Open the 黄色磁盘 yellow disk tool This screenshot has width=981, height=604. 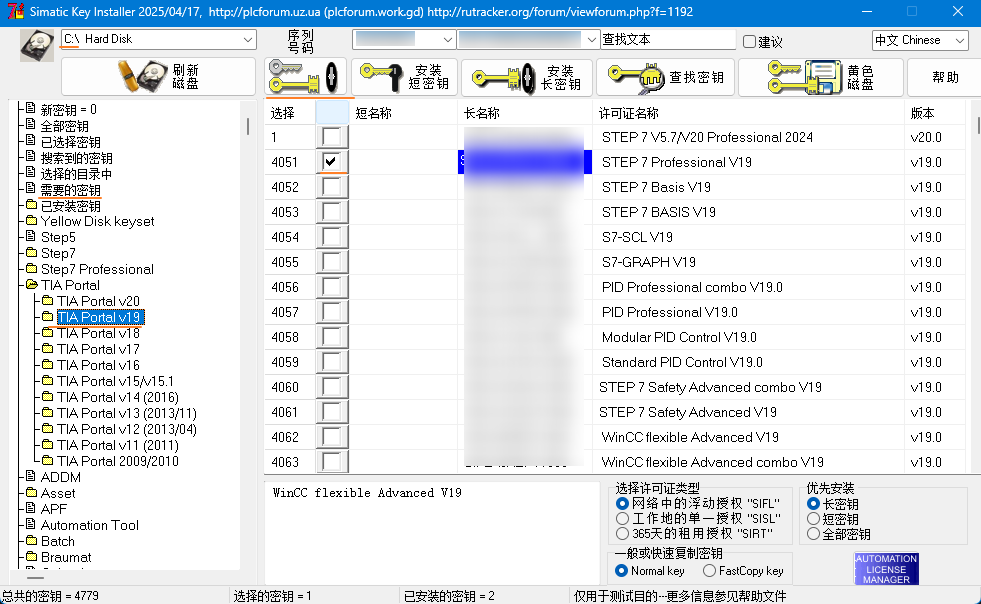(805, 76)
